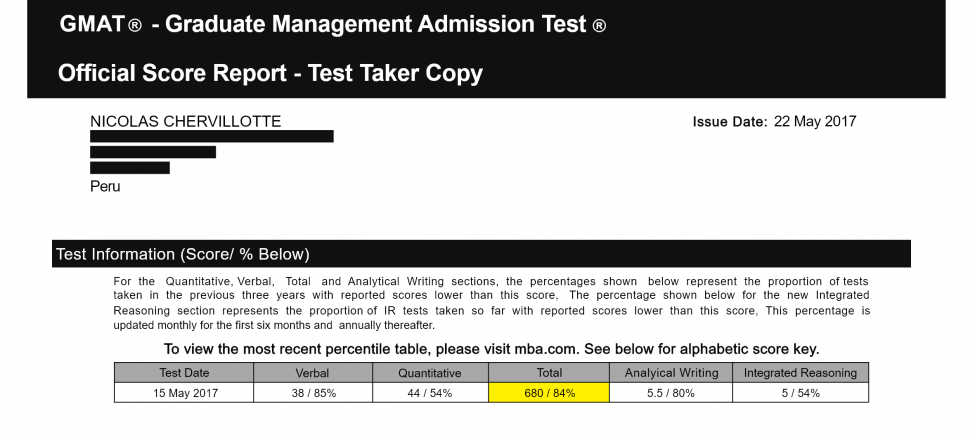This screenshot has height=440, width=975.
Task: Click the Verbal column header
Action: tap(312, 373)
